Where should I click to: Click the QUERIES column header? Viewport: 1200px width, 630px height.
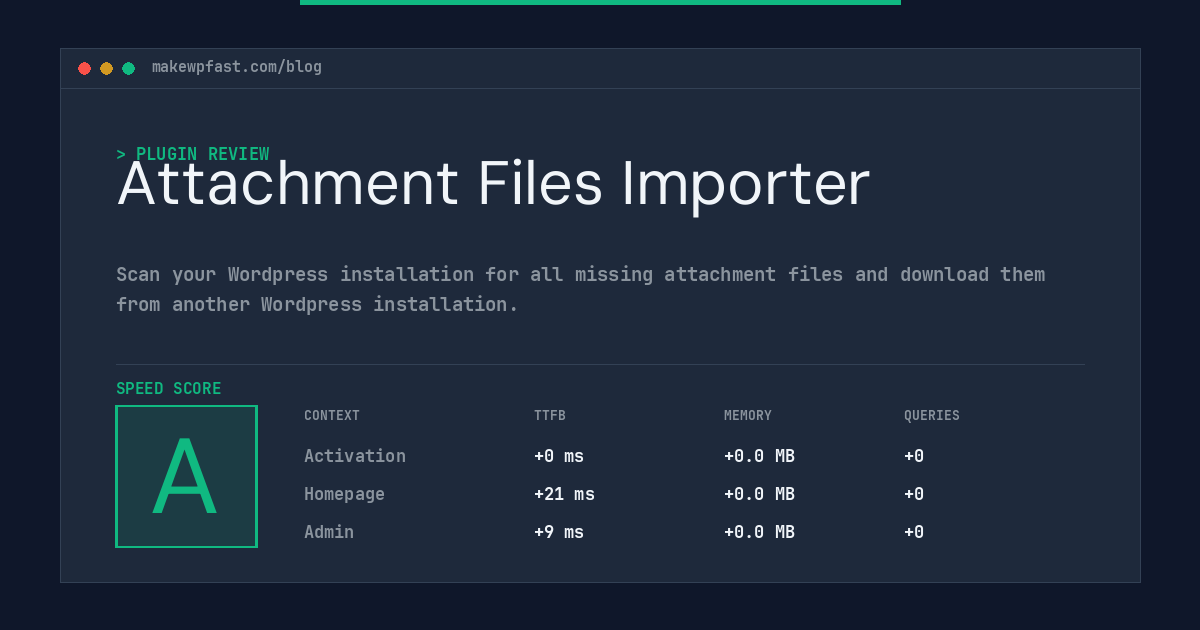pyautogui.click(x=932, y=415)
